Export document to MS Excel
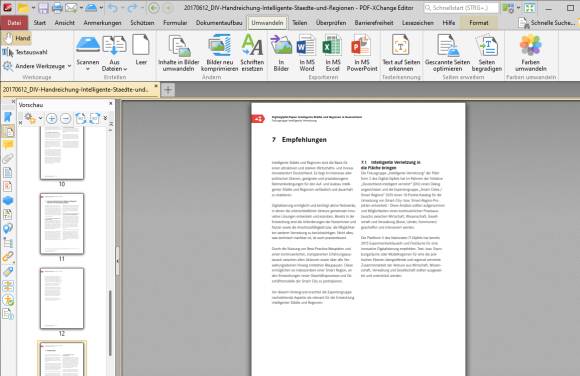This screenshot has width=580, height=376. 333,53
